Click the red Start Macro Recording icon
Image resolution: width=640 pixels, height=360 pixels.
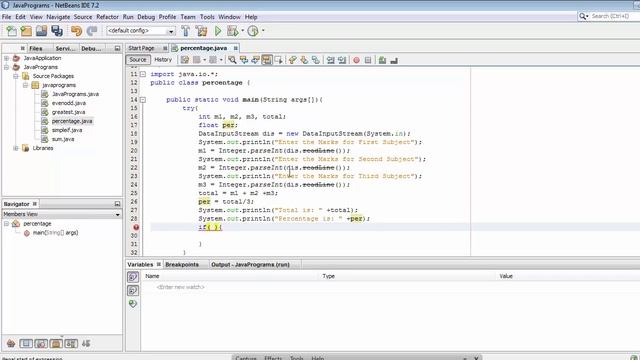pyautogui.click(x=356, y=60)
